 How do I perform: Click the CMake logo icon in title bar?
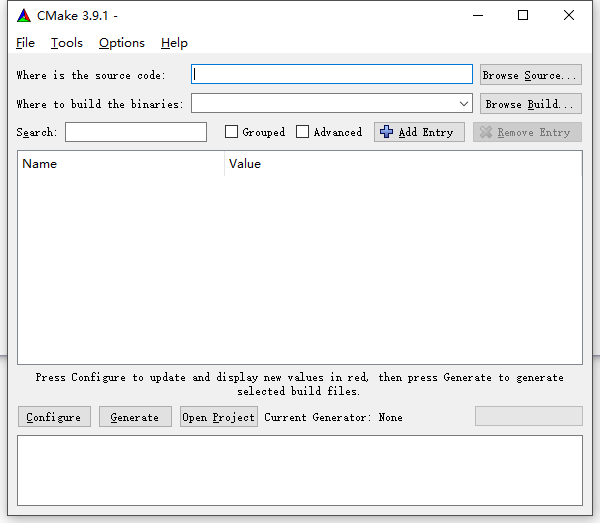click(24, 15)
